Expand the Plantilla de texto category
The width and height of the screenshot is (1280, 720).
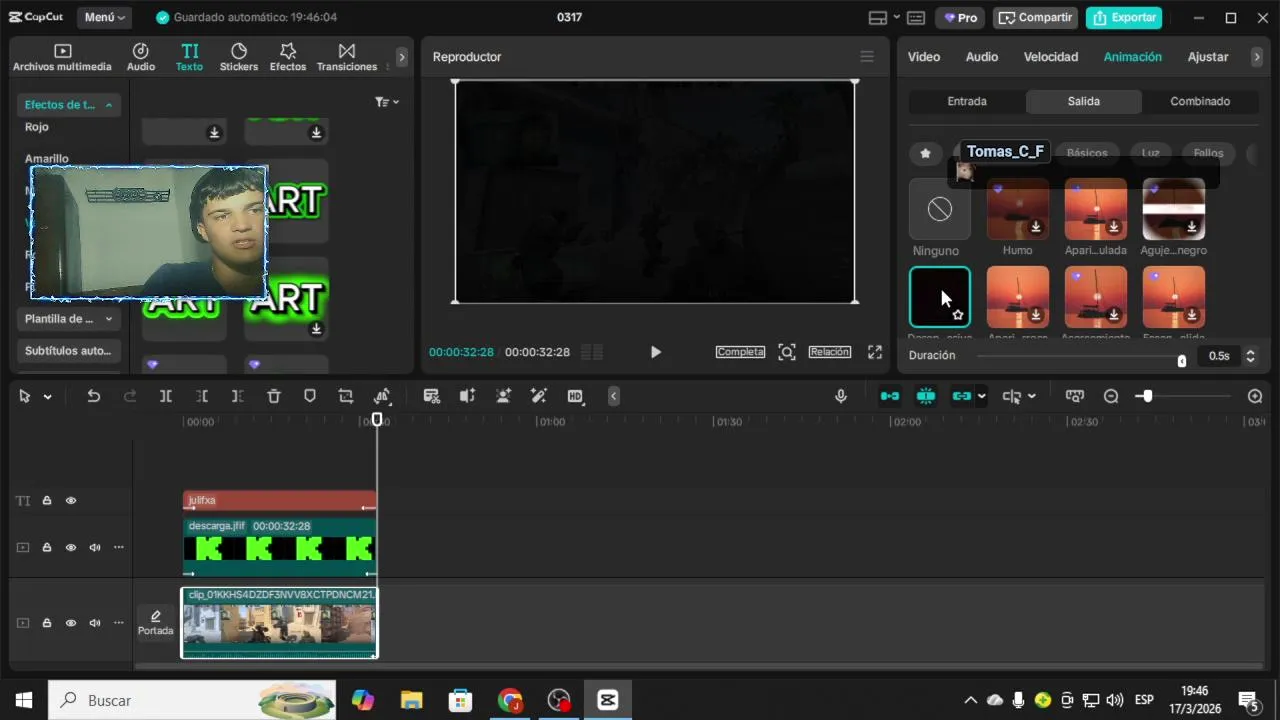click(68, 319)
